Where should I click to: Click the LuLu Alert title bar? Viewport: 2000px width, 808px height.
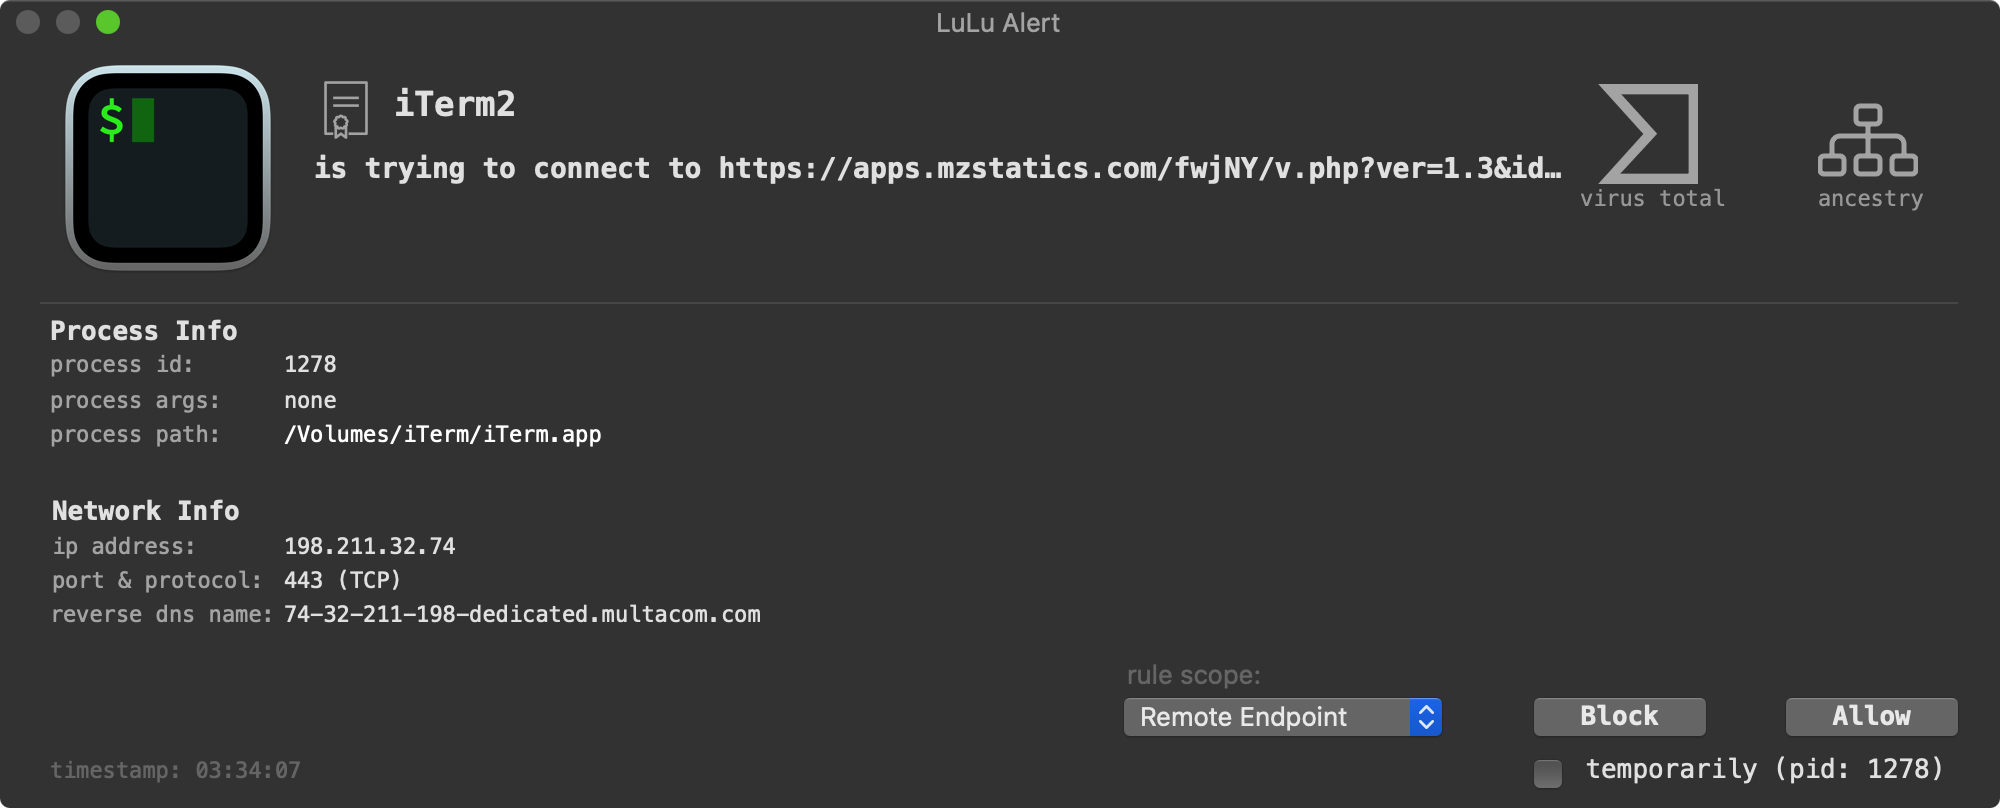click(x=998, y=23)
